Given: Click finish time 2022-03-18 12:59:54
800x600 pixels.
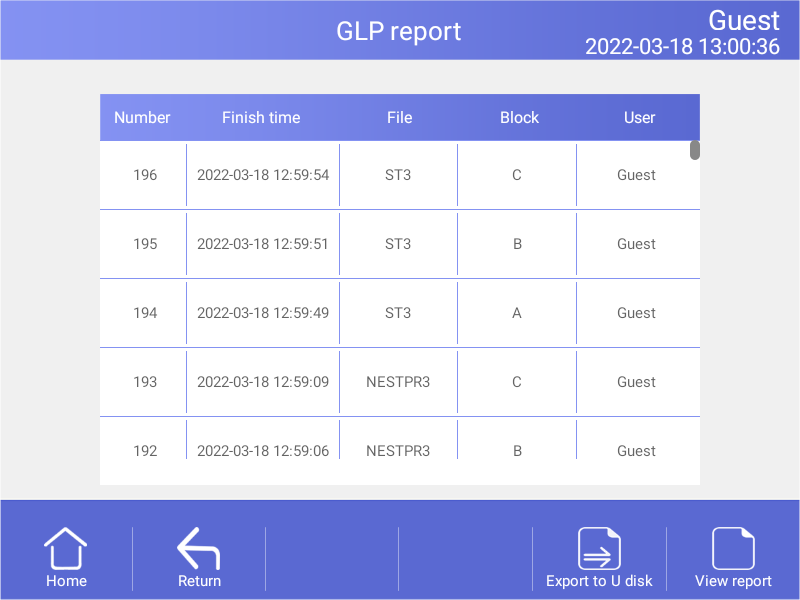Looking at the screenshot, I should pyautogui.click(x=263, y=175).
